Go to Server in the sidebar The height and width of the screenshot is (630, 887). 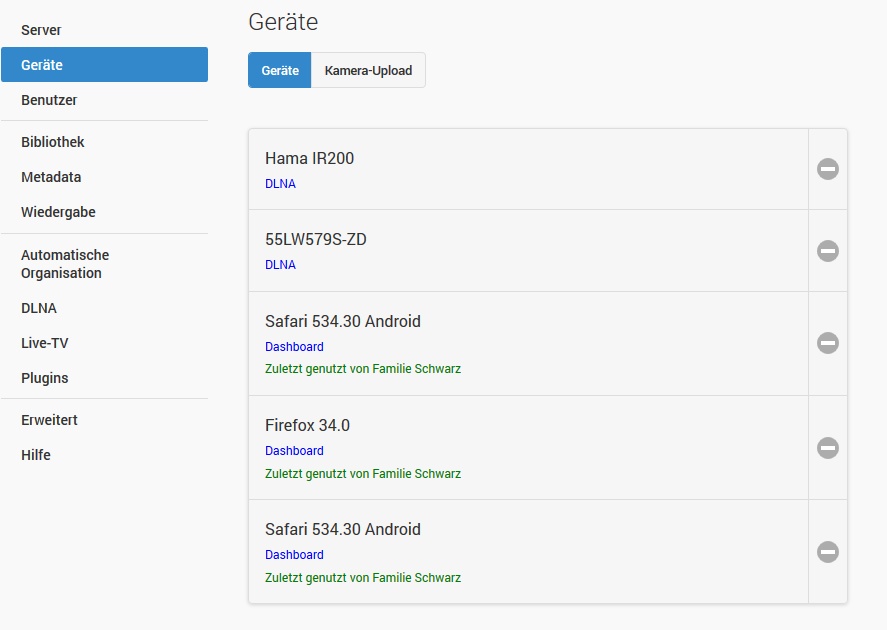click(41, 30)
